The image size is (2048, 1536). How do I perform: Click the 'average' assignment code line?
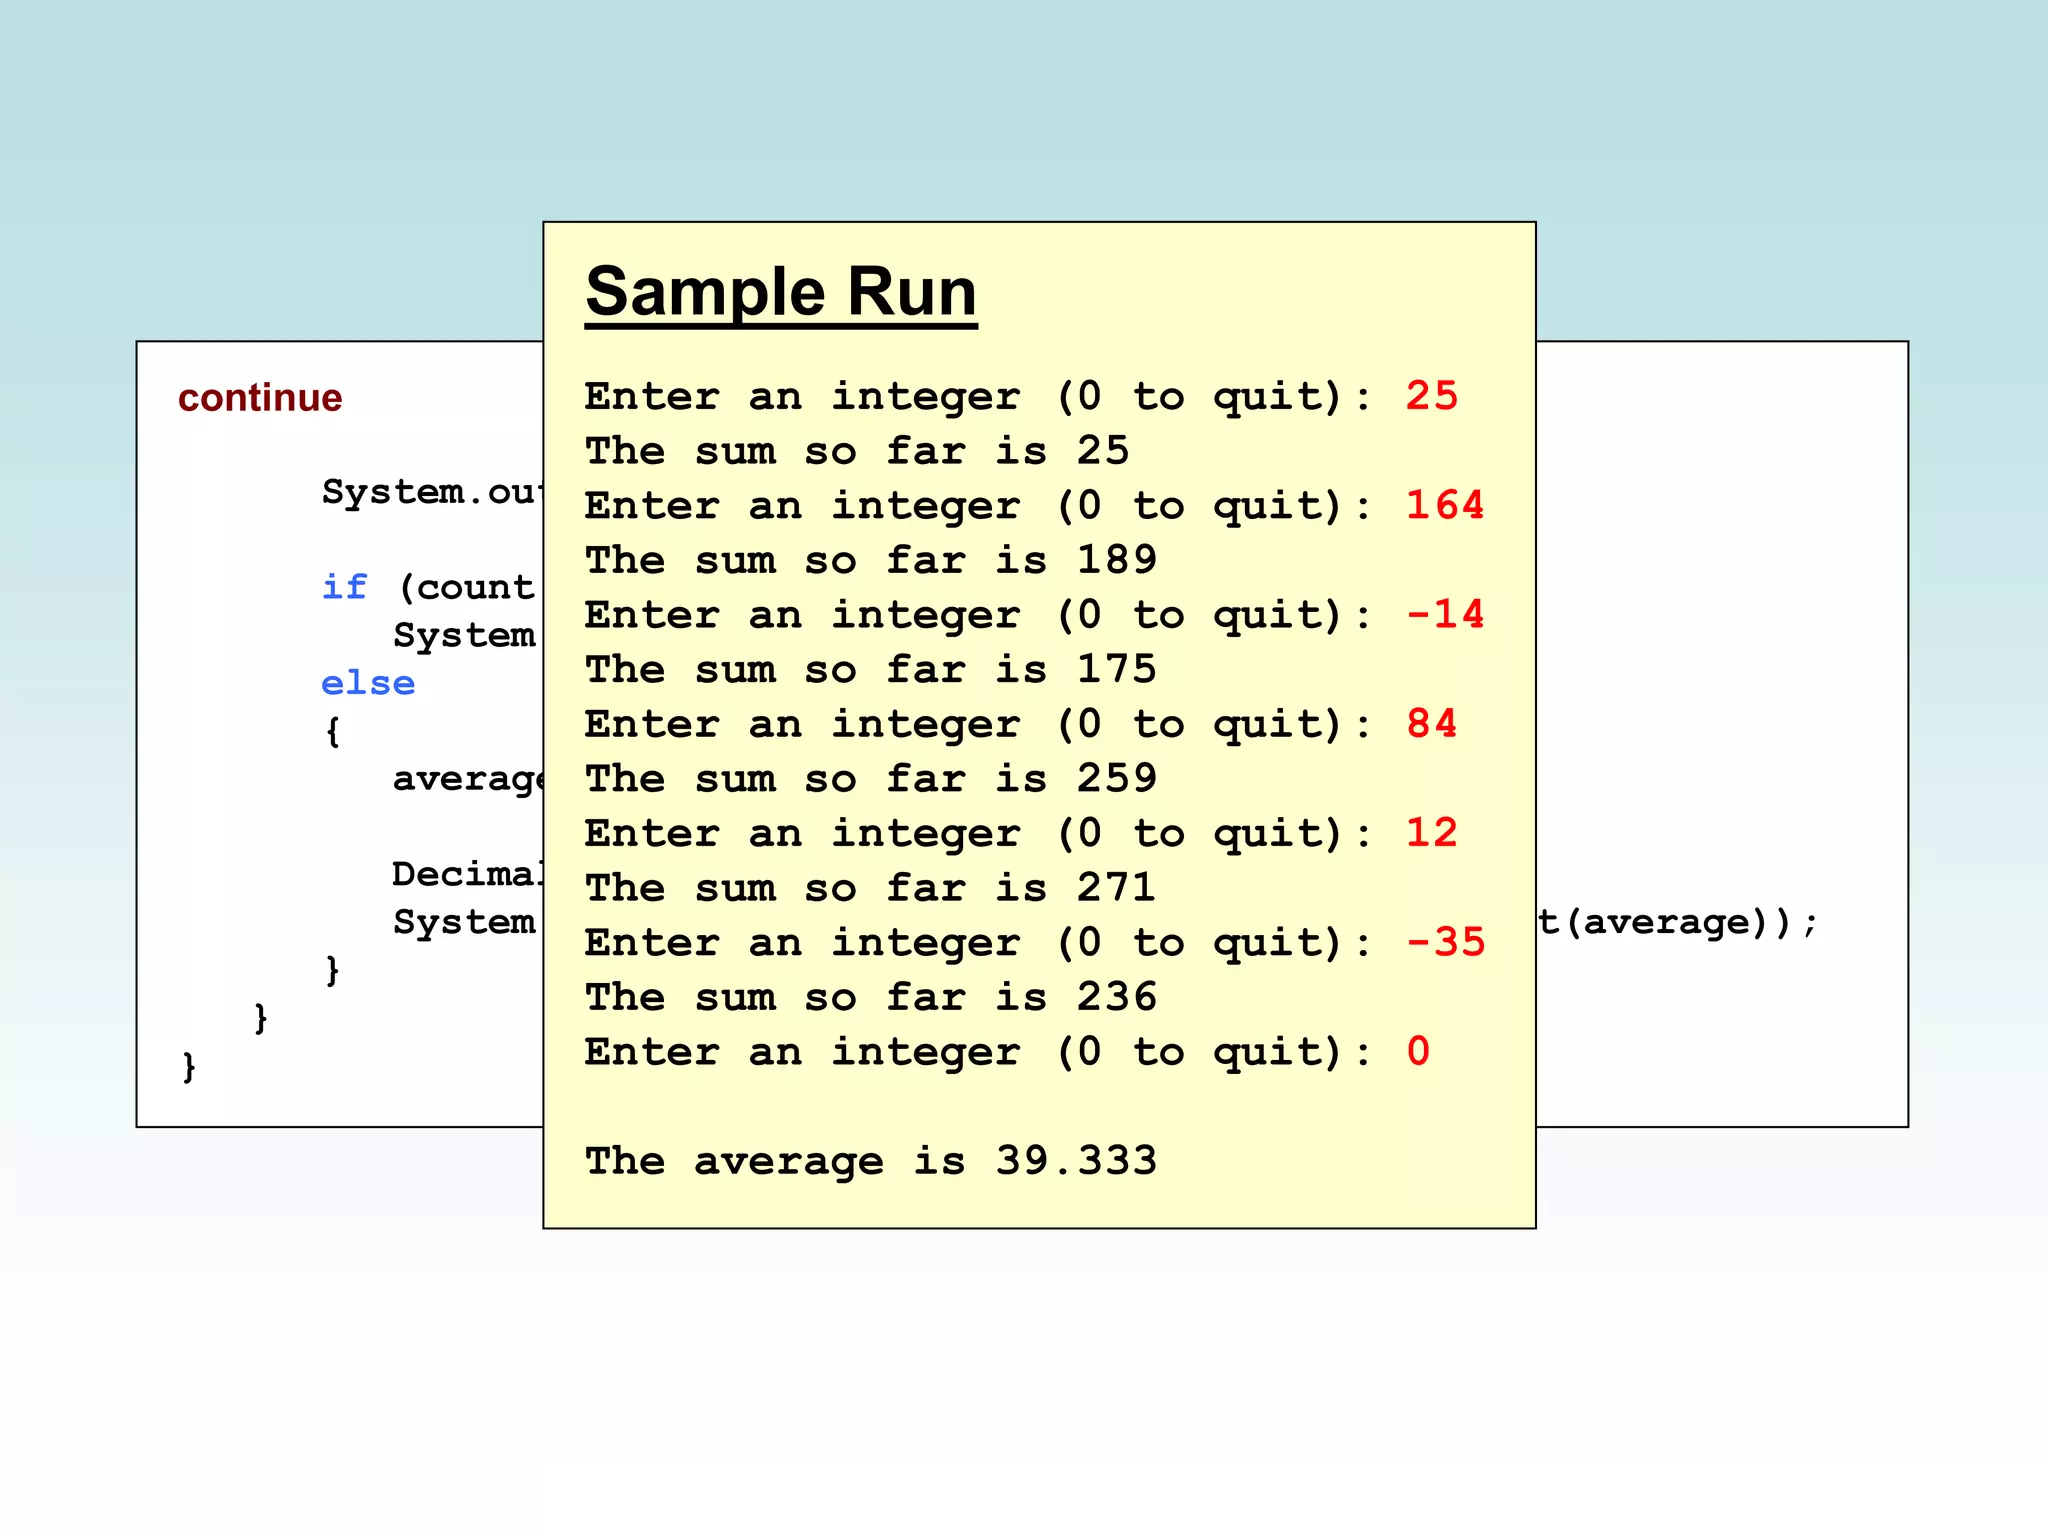click(467, 779)
